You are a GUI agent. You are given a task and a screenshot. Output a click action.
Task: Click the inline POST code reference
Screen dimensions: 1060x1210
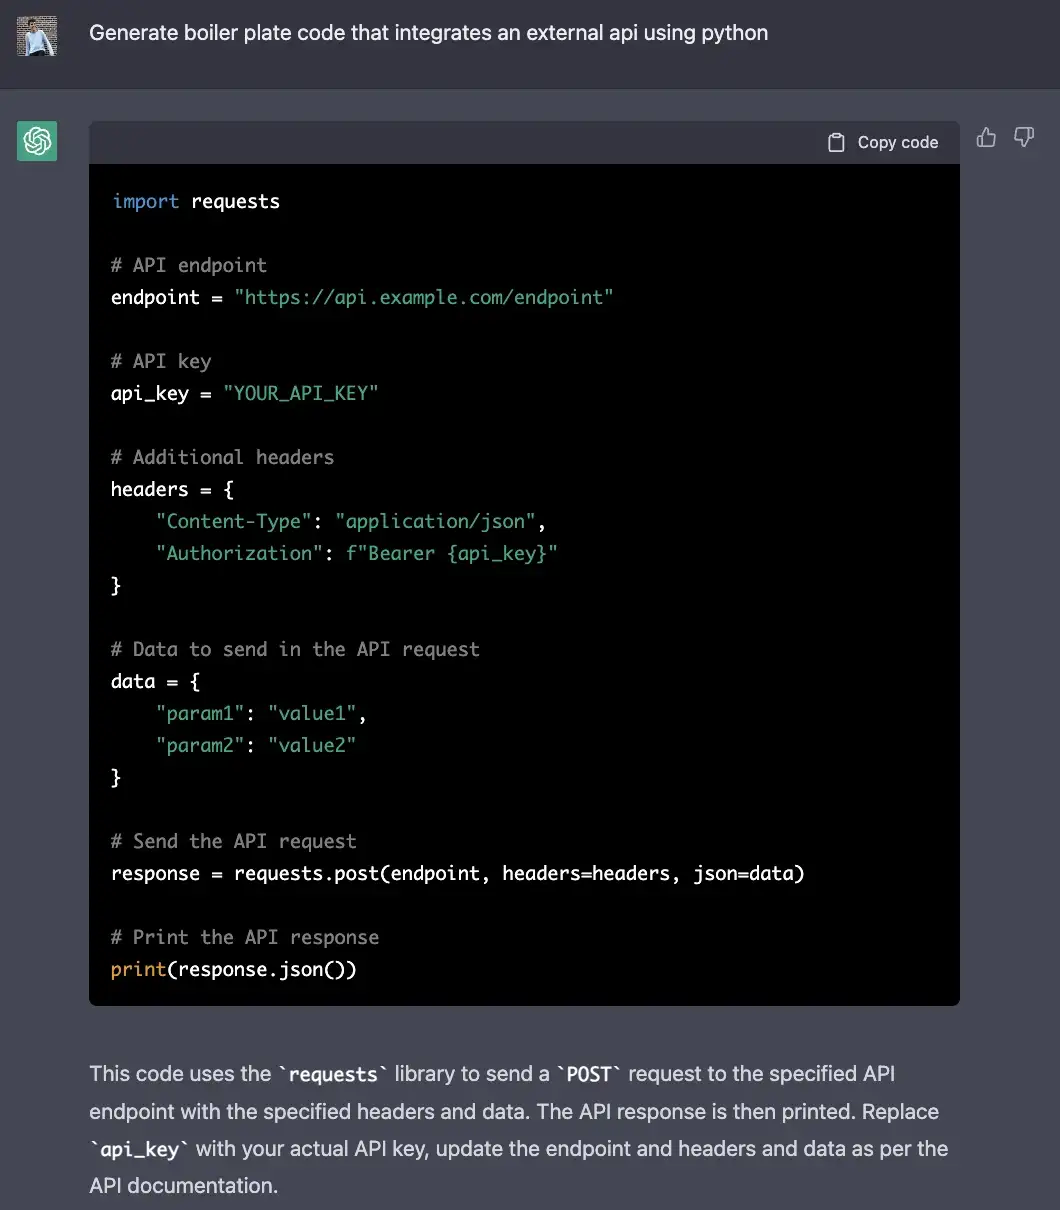[589, 1073]
